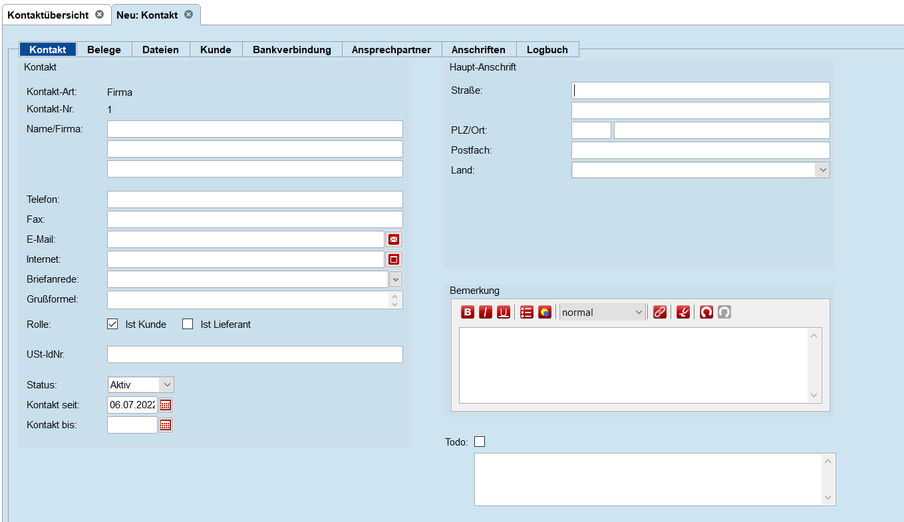Click the PLZ postal code field
The image size is (904, 522).
point(591,130)
